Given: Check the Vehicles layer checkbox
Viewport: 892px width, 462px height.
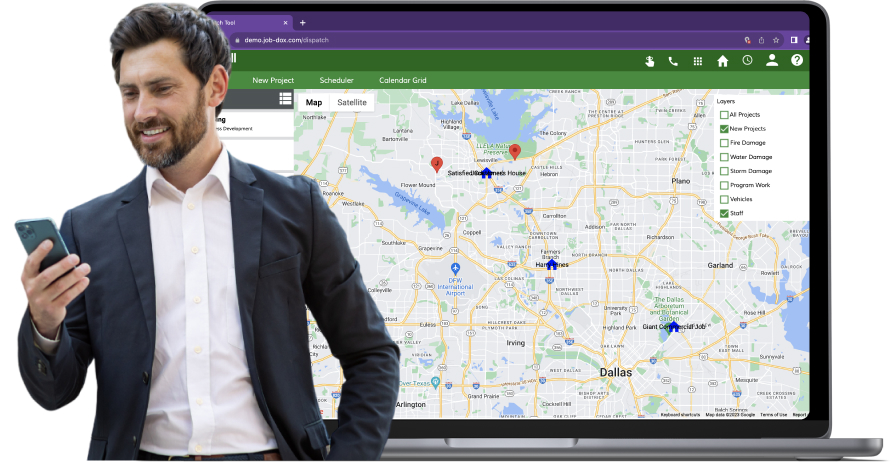Looking at the screenshot, I should [724, 199].
